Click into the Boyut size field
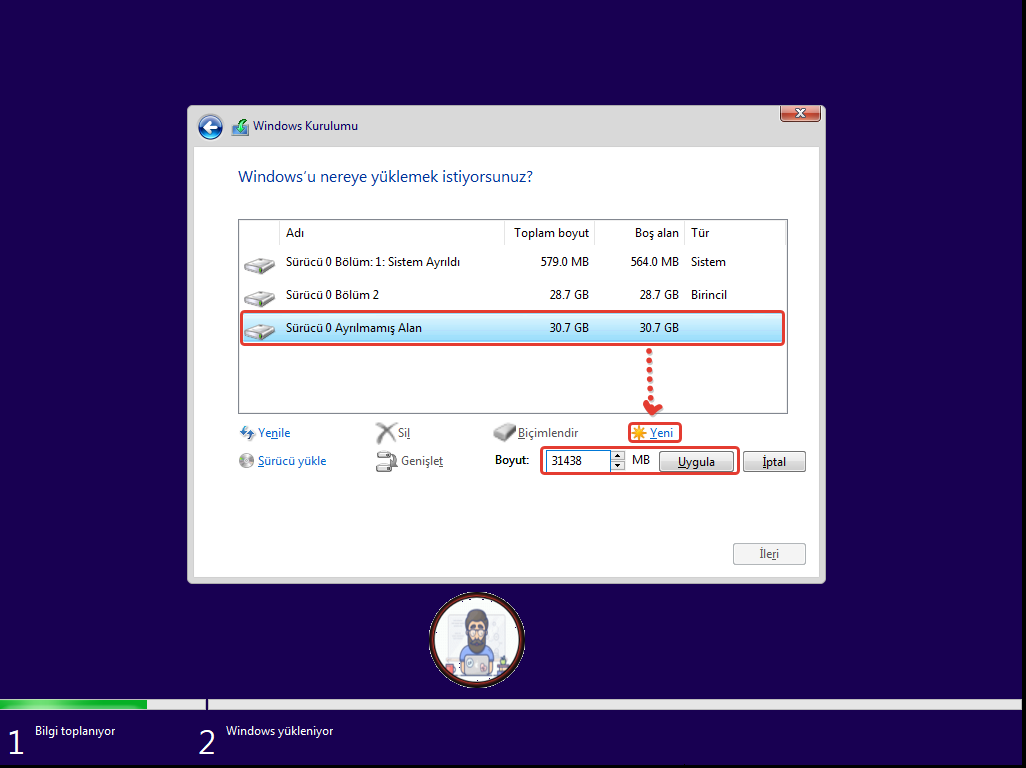The width and height of the screenshot is (1026, 768). [x=578, y=461]
